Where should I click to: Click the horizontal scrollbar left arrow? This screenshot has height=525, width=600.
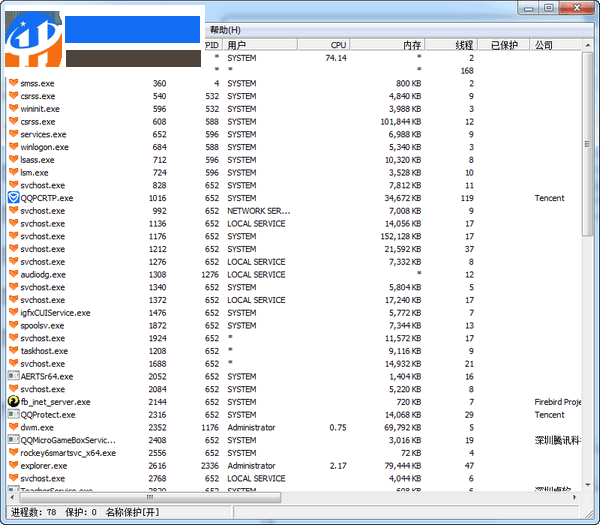[x=13, y=497]
